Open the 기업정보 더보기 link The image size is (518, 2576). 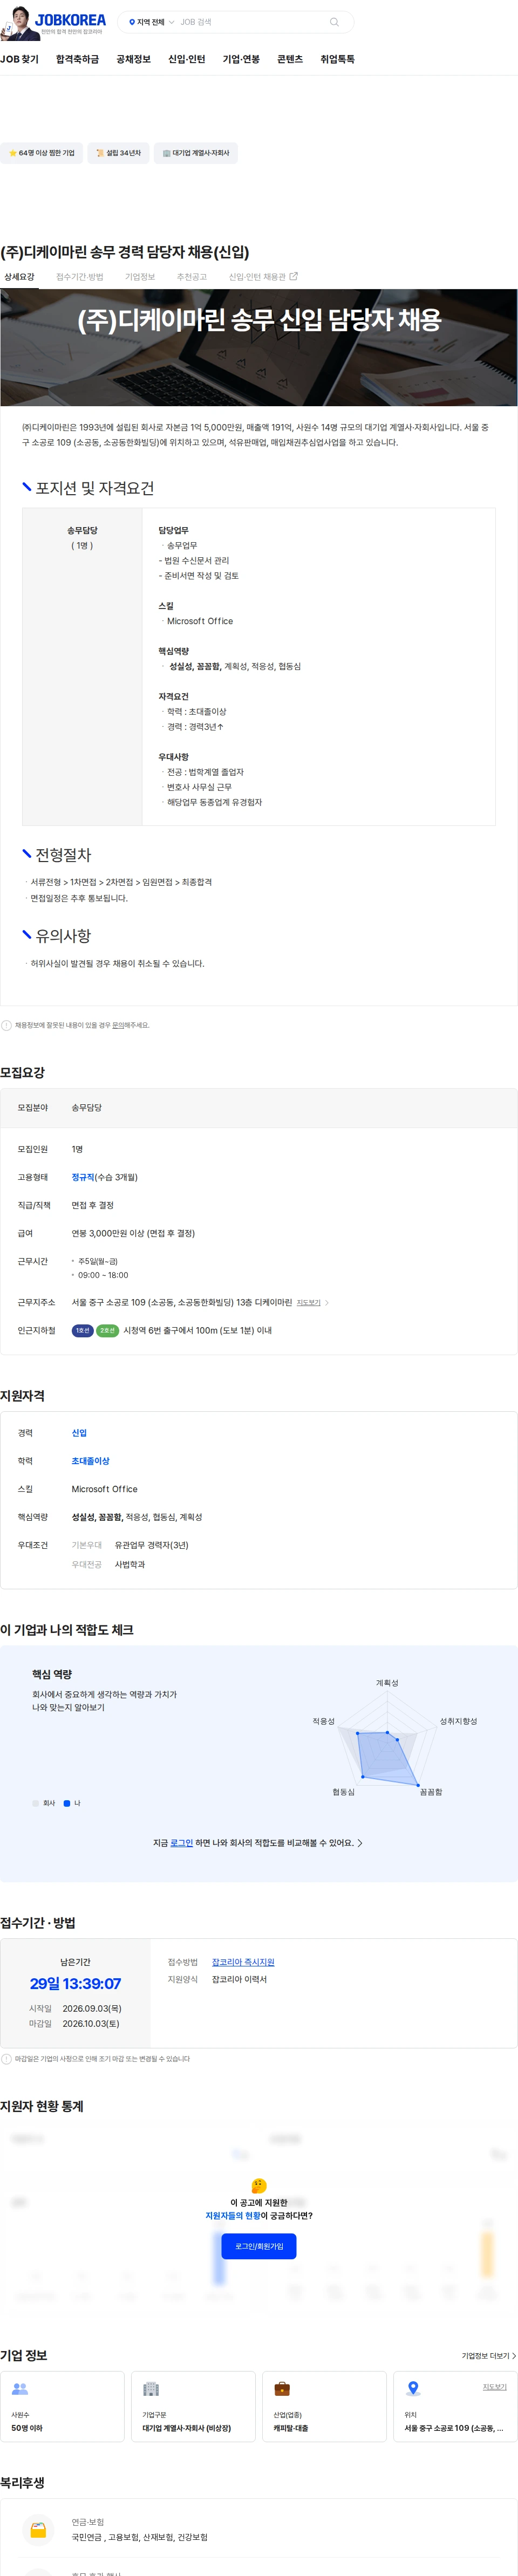point(489,2356)
